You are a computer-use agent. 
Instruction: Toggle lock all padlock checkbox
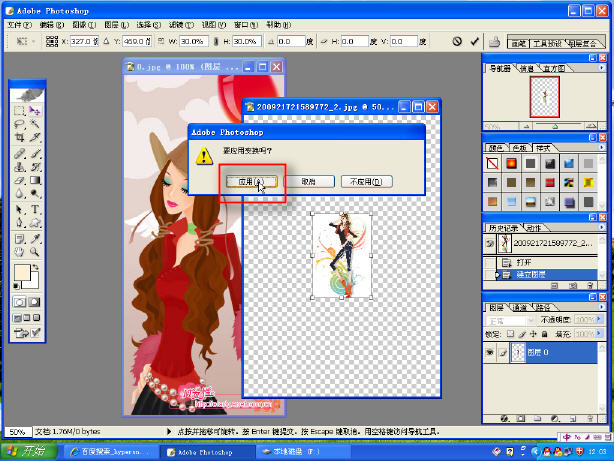(x=544, y=334)
